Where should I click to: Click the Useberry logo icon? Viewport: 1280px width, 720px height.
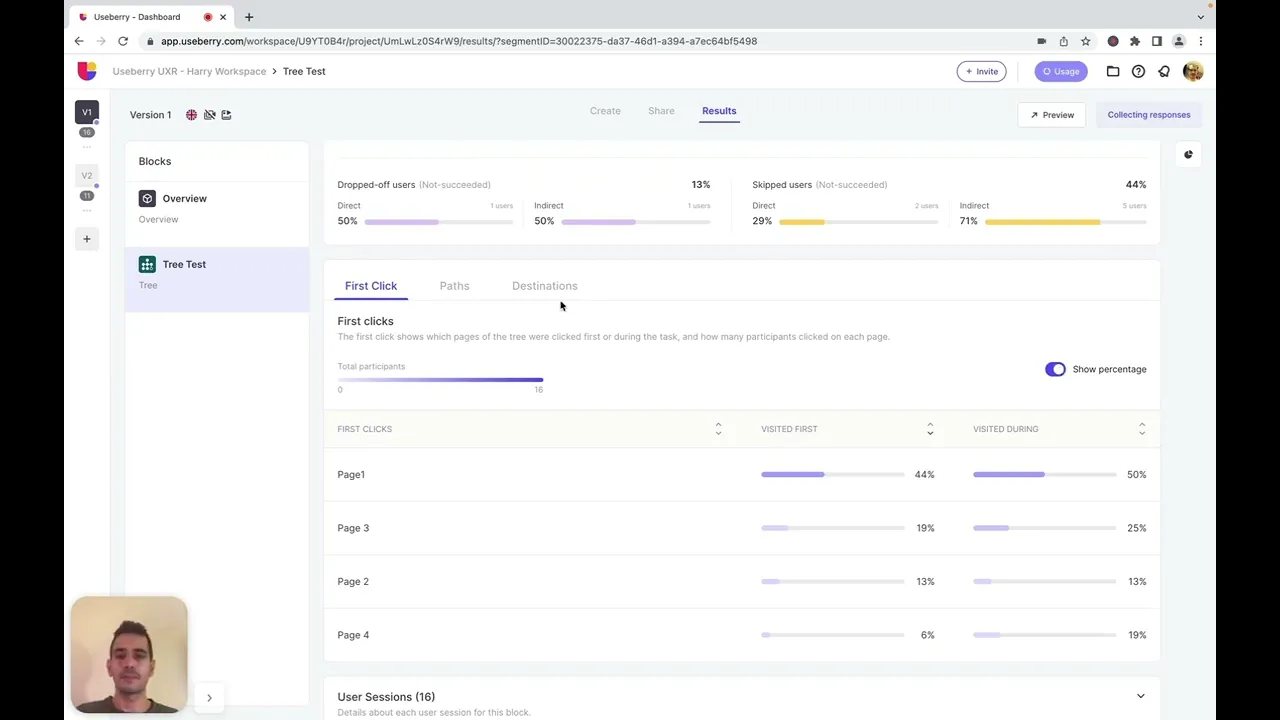87,71
